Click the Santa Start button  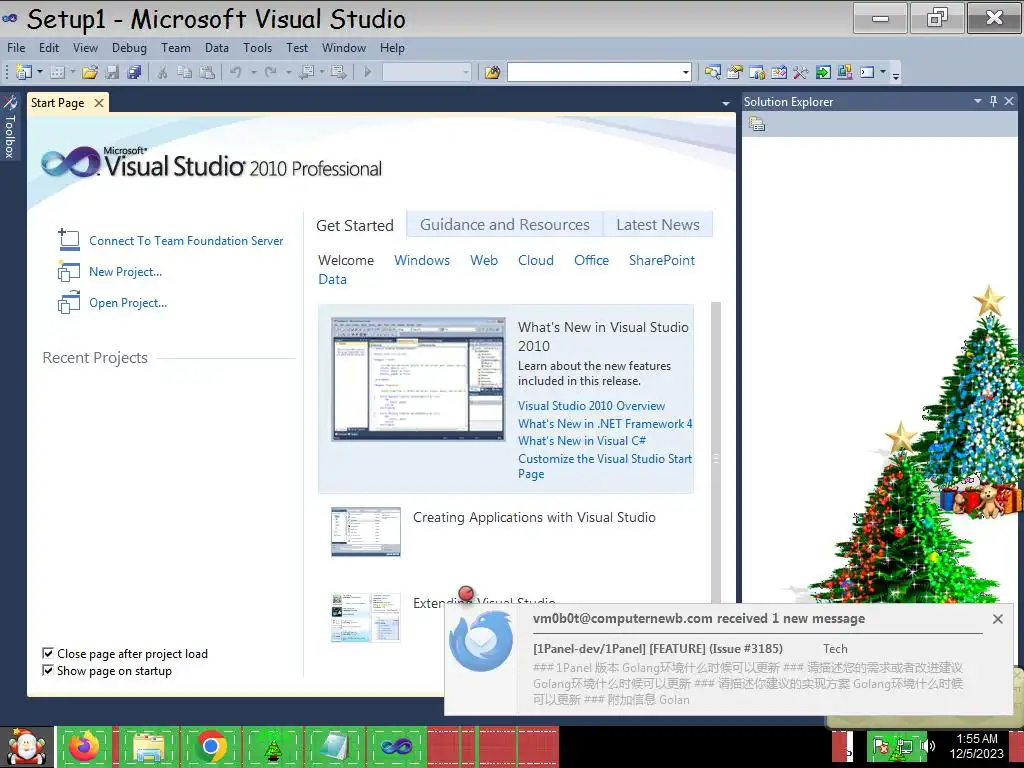26,746
